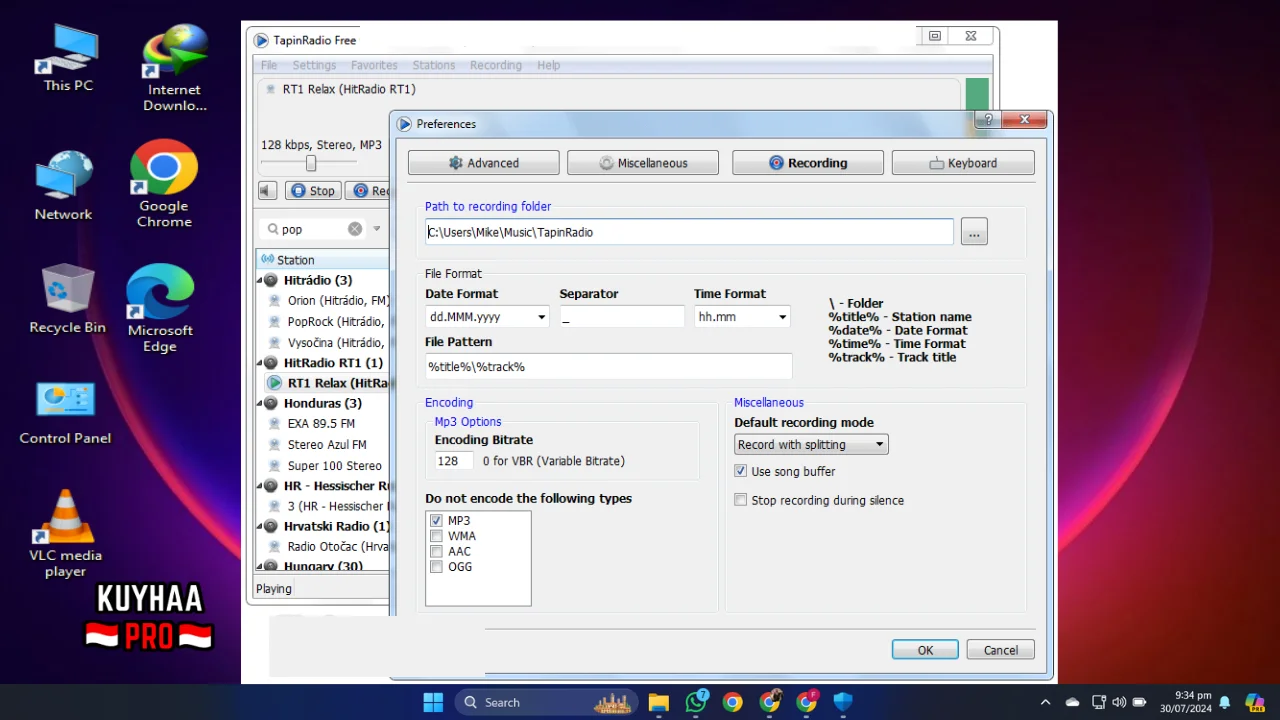This screenshot has width=1280, height=720.
Task: Open File Explorer from the taskbar
Action: [658, 702]
